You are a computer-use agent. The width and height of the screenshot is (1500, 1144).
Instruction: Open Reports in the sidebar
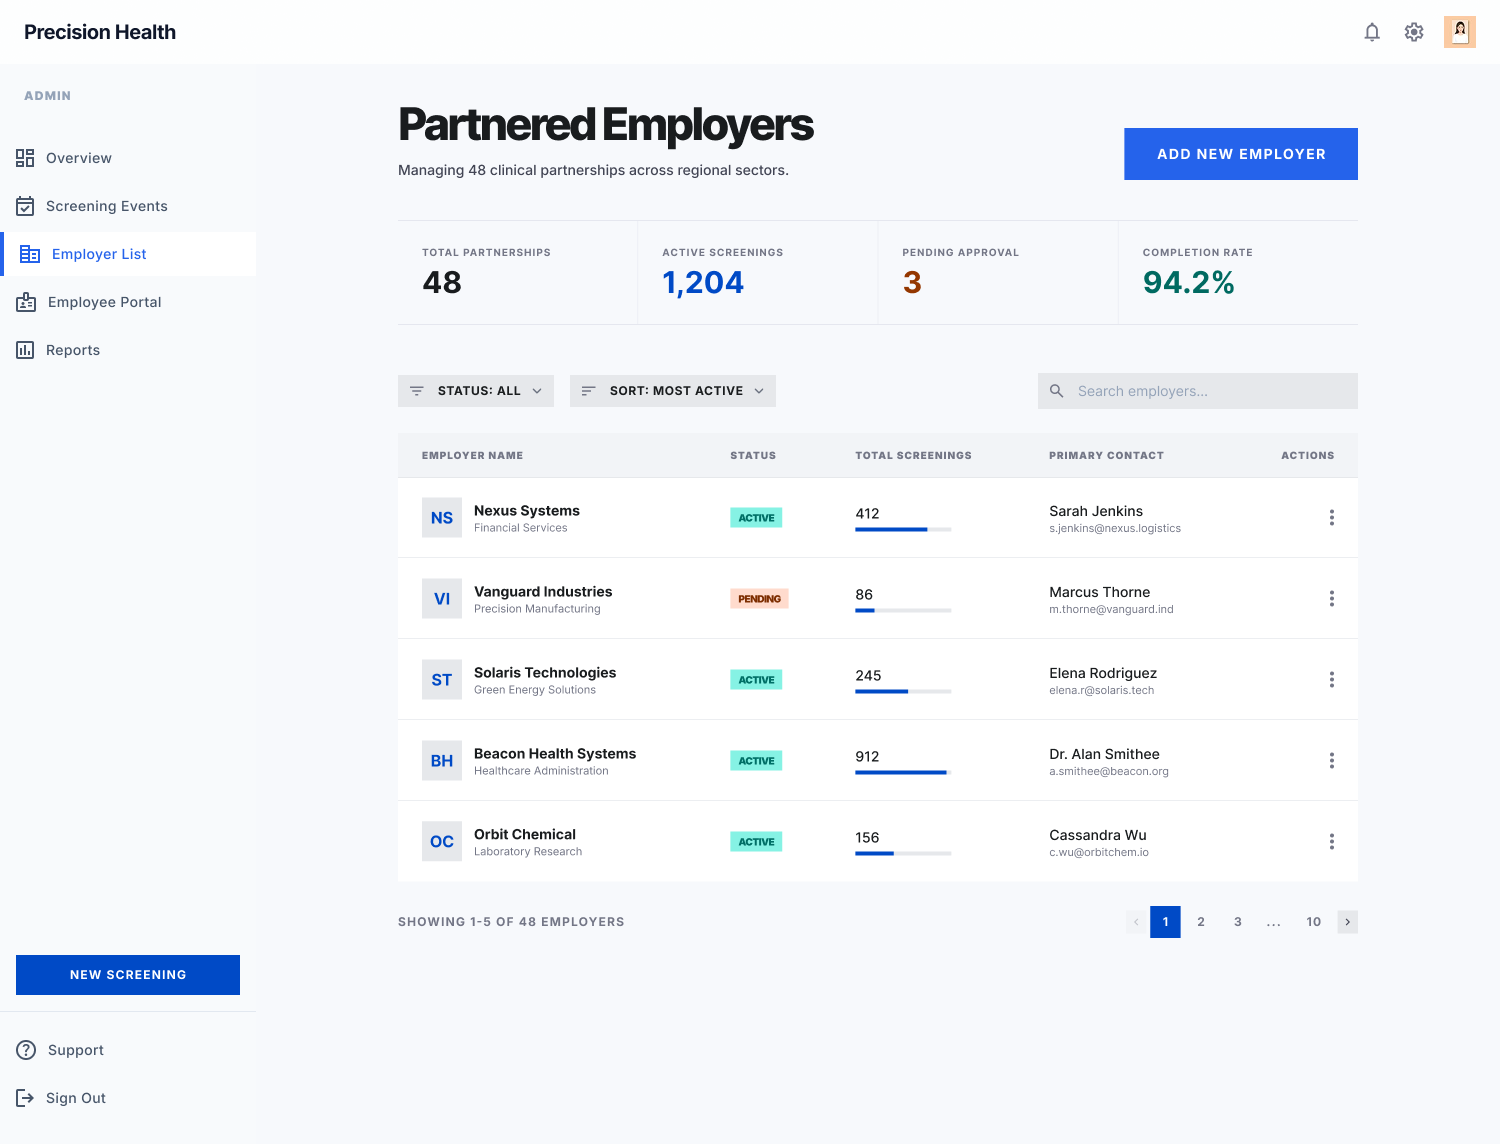coord(128,350)
